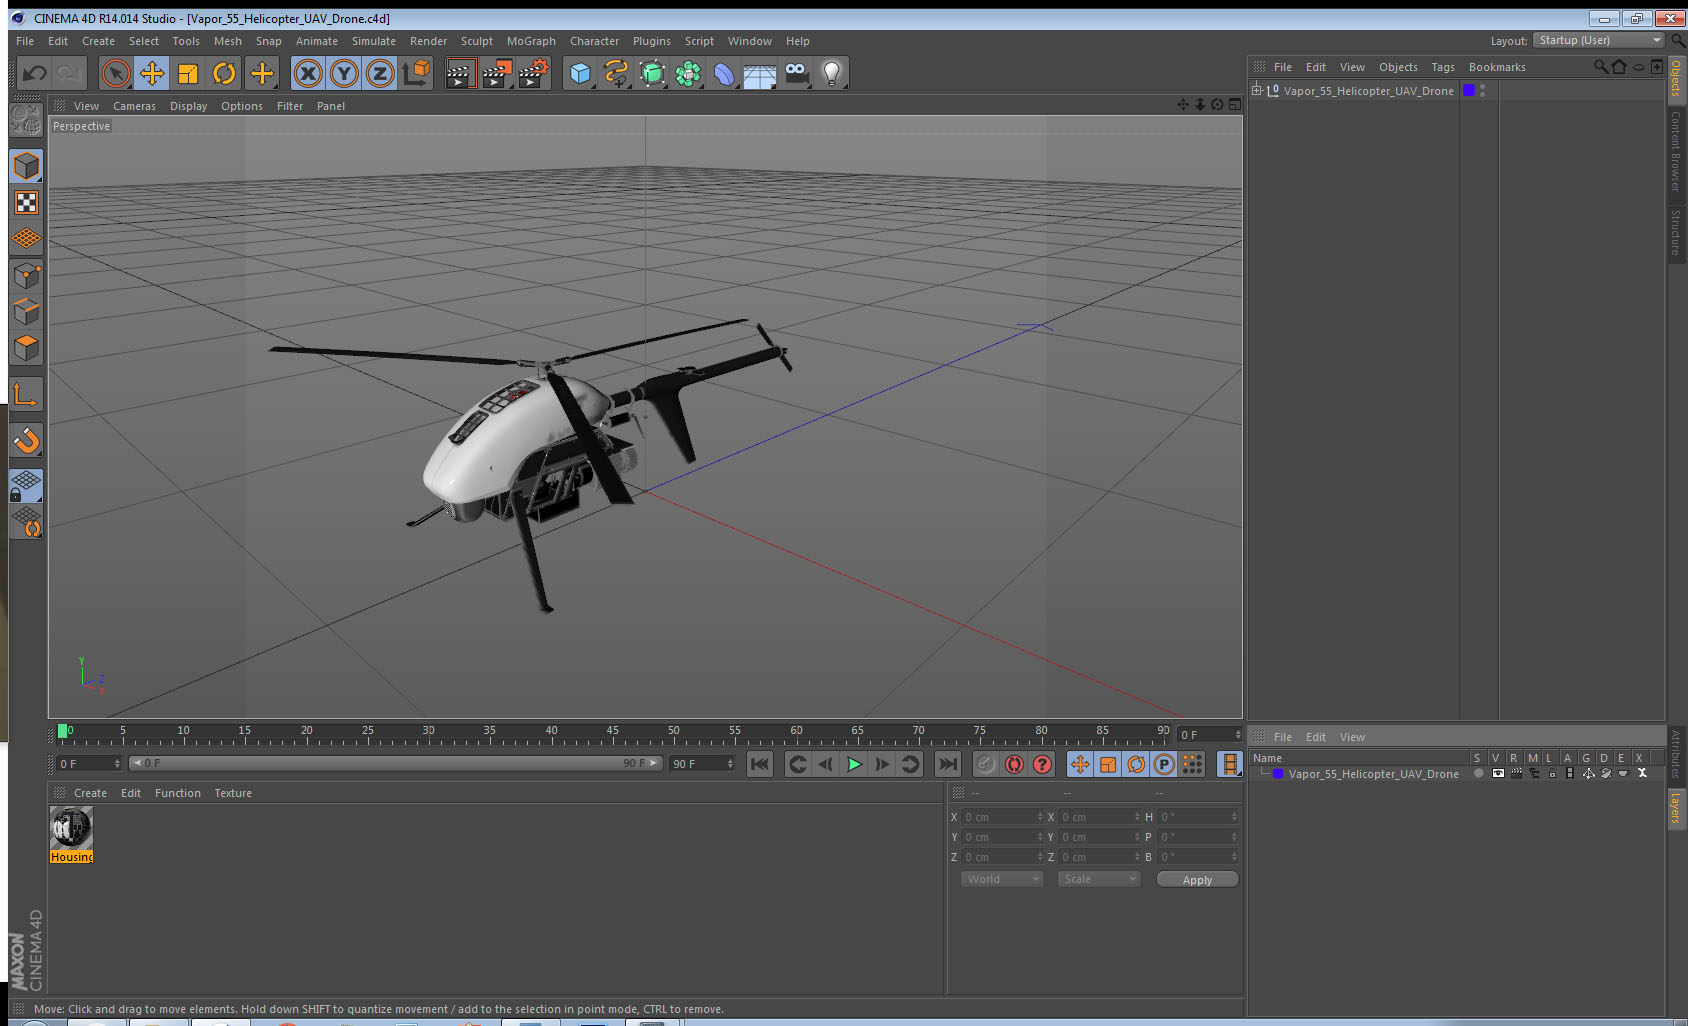Open the Scale mode dropdown
The height and width of the screenshot is (1026, 1688).
point(1099,879)
